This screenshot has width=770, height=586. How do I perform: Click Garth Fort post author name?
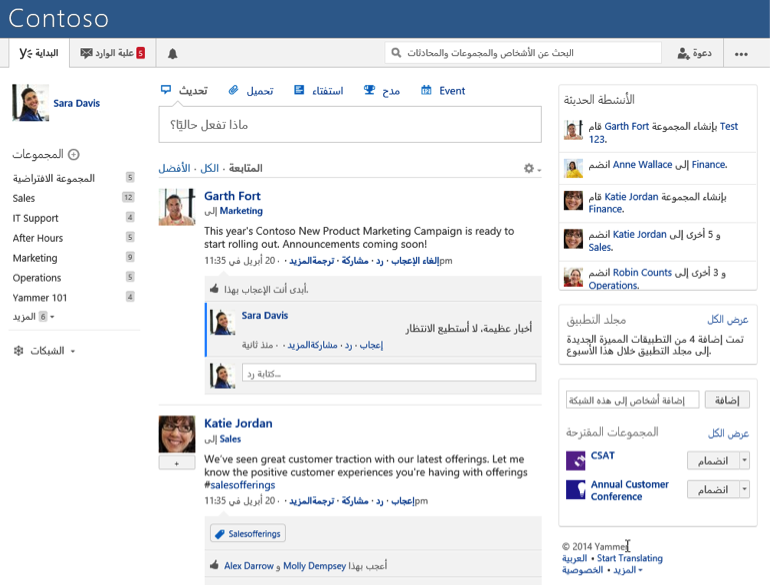232,196
